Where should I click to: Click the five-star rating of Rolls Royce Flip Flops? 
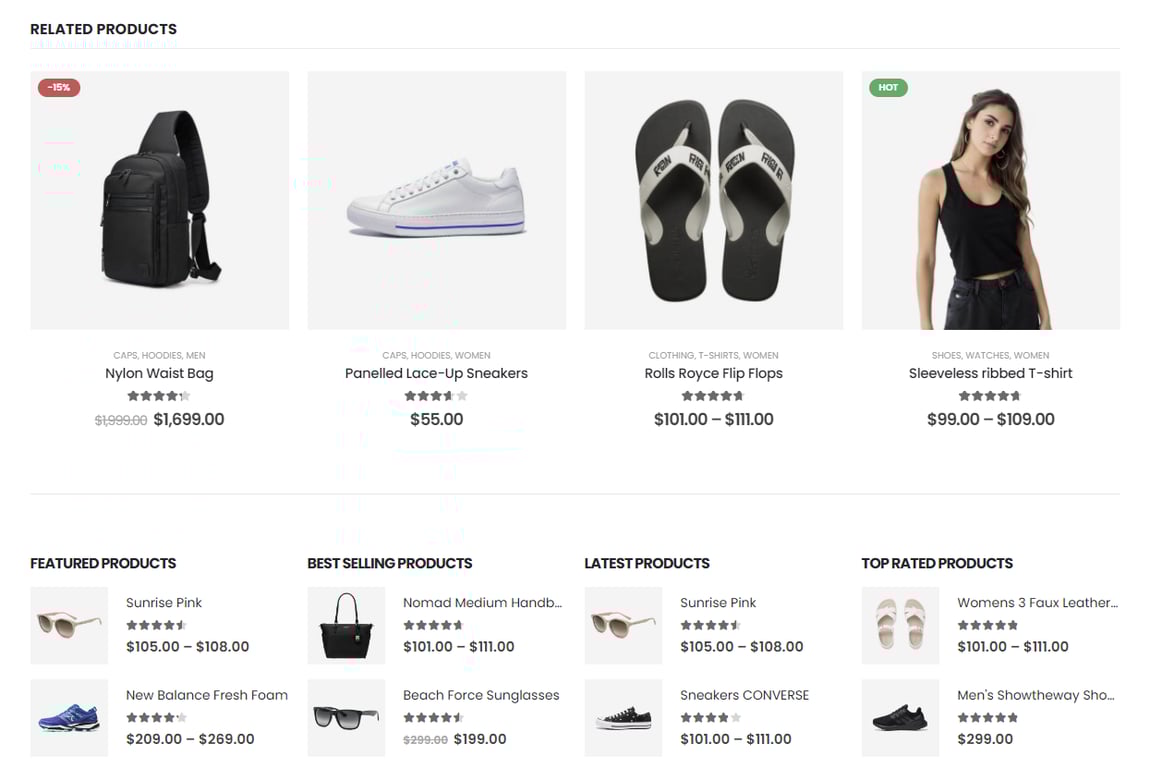coord(713,395)
